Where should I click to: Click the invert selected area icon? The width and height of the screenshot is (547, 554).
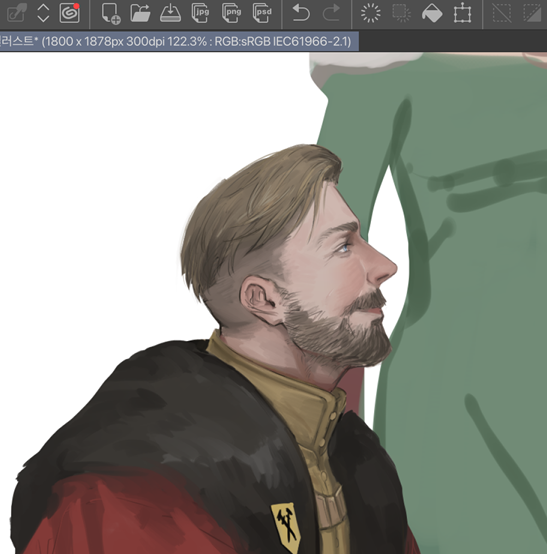click(532, 13)
